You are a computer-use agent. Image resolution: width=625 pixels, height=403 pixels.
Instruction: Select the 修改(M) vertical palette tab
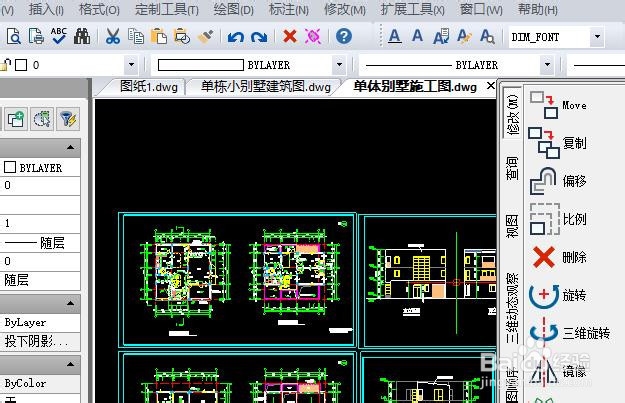[x=513, y=114]
